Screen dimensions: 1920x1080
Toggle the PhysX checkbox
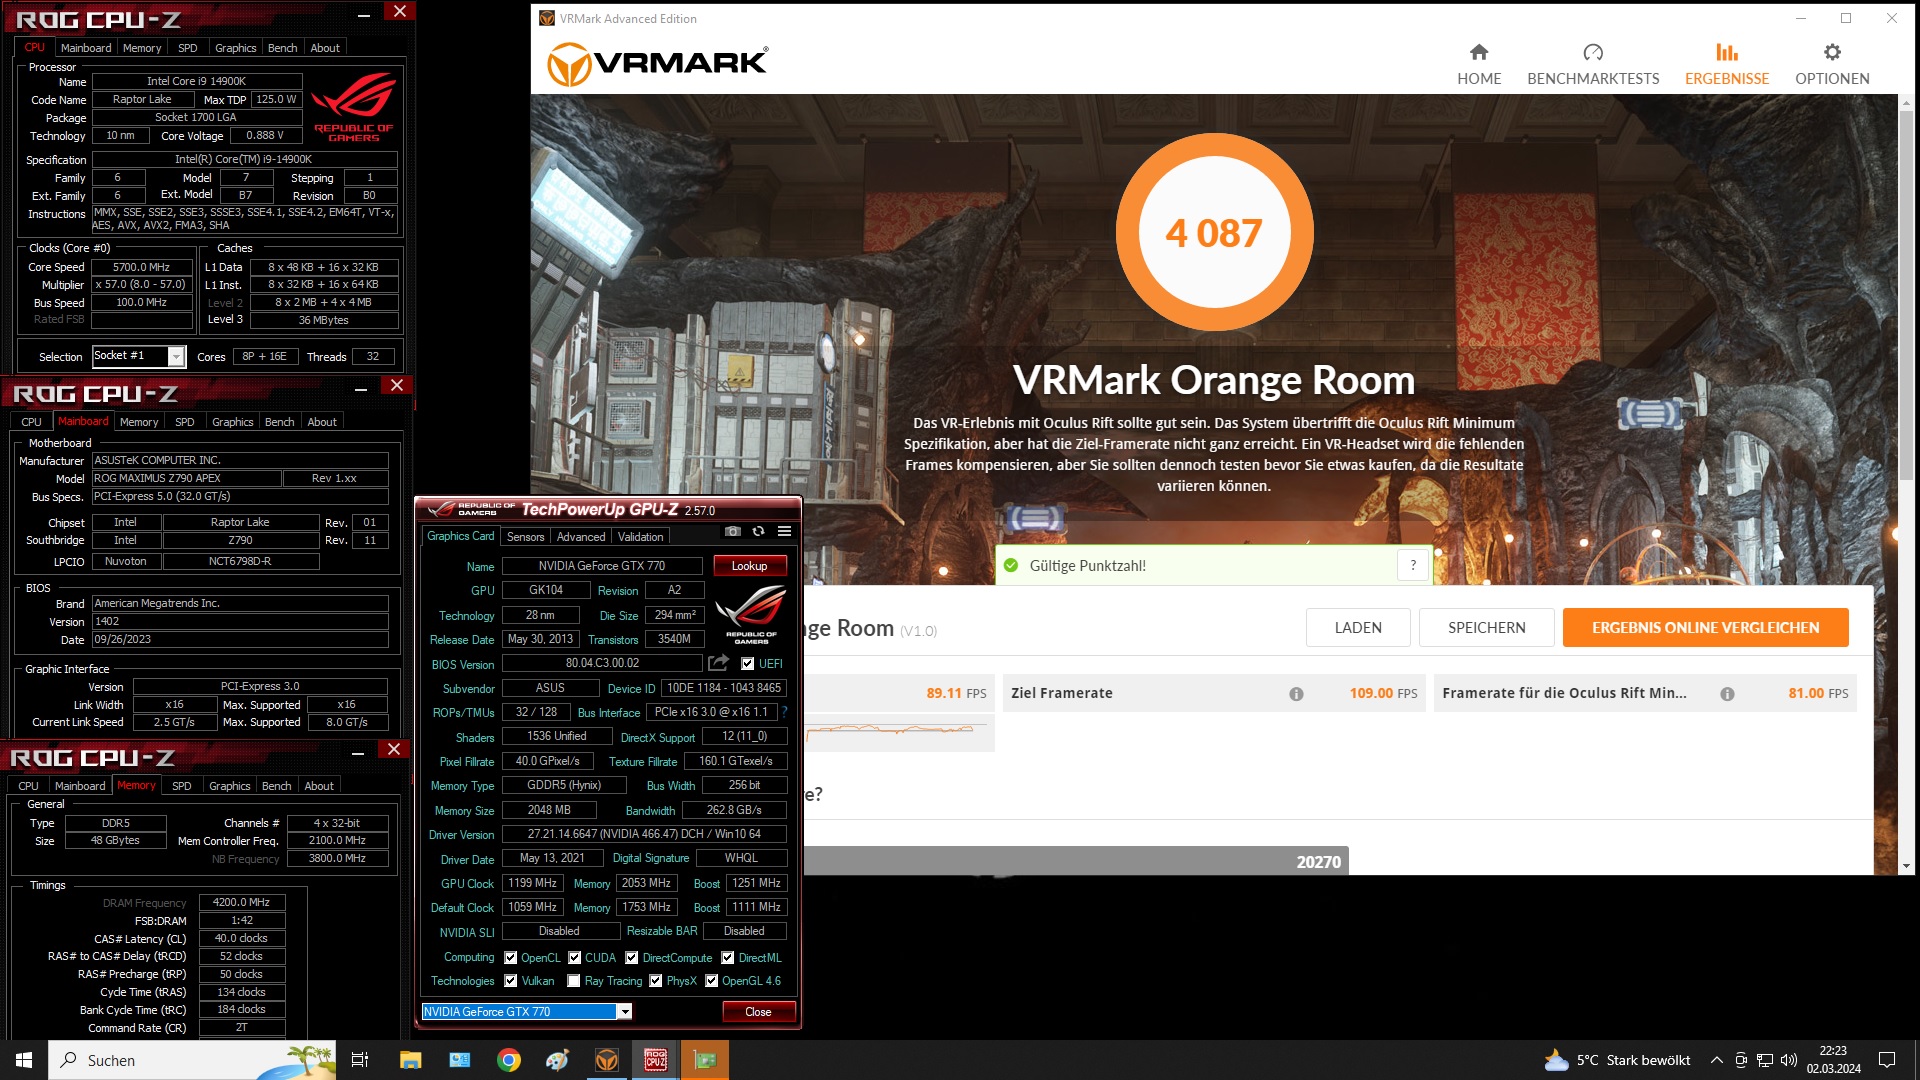(x=655, y=981)
